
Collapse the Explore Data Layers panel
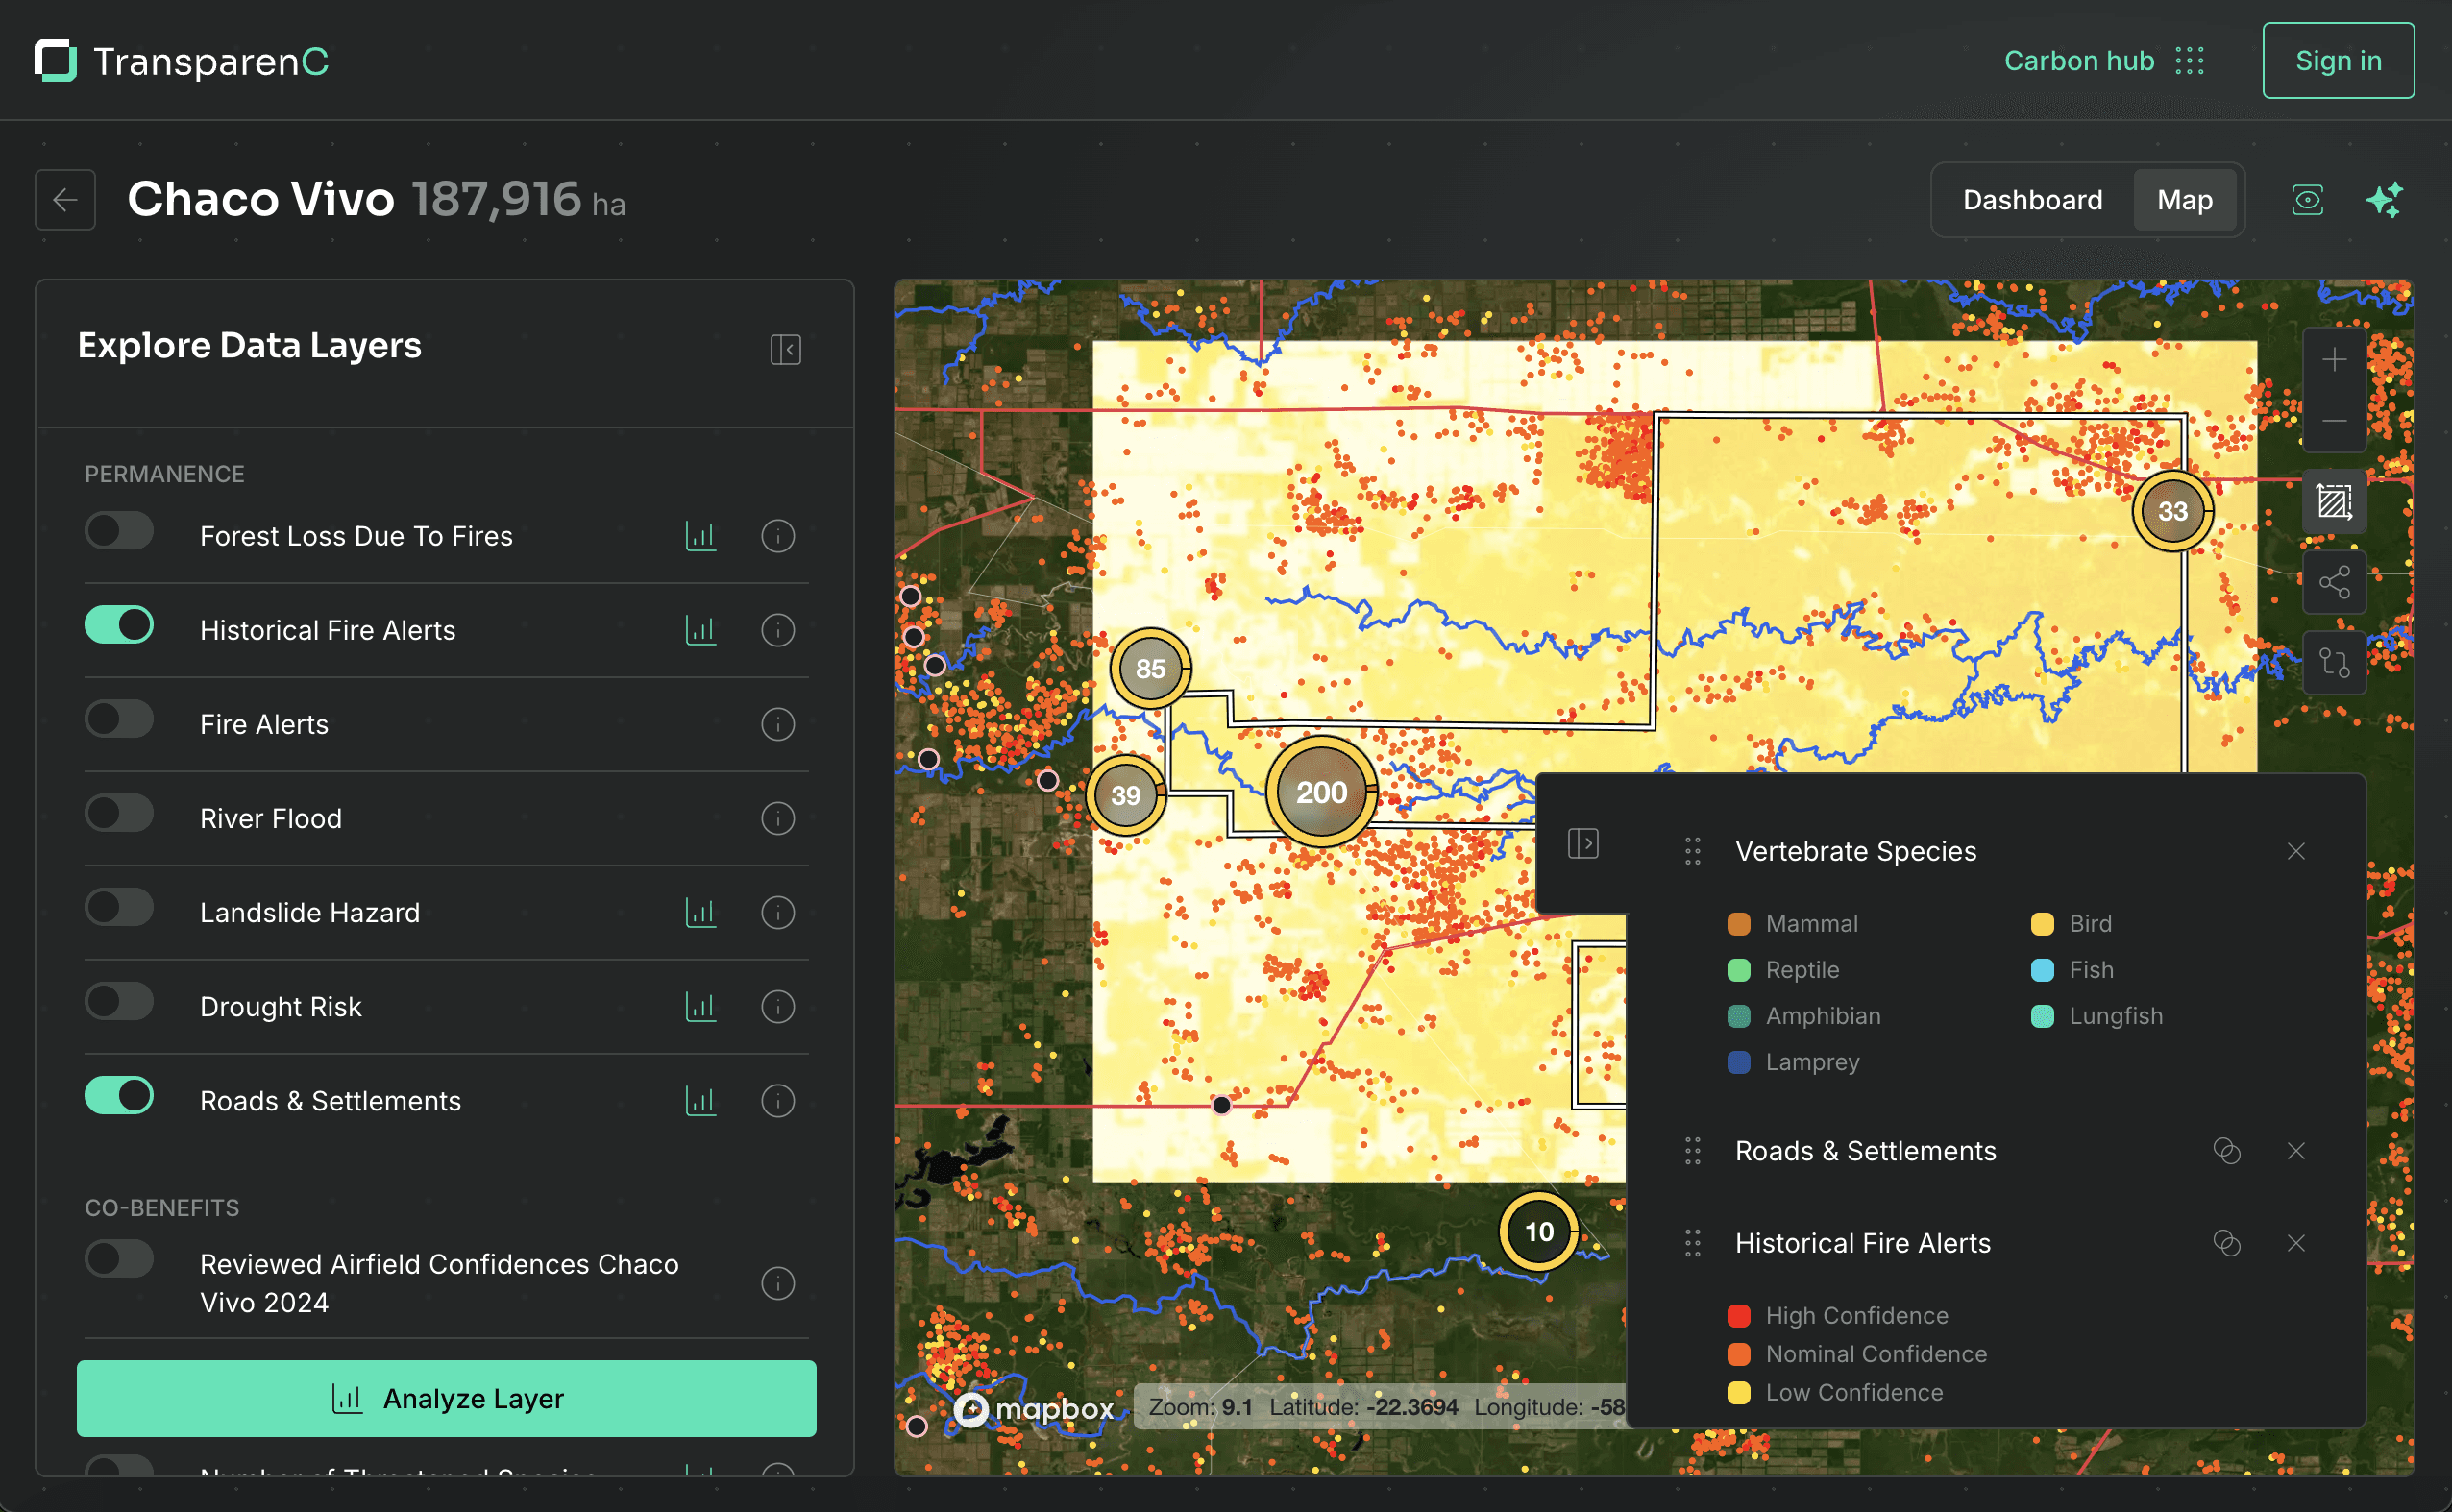(x=786, y=350)
